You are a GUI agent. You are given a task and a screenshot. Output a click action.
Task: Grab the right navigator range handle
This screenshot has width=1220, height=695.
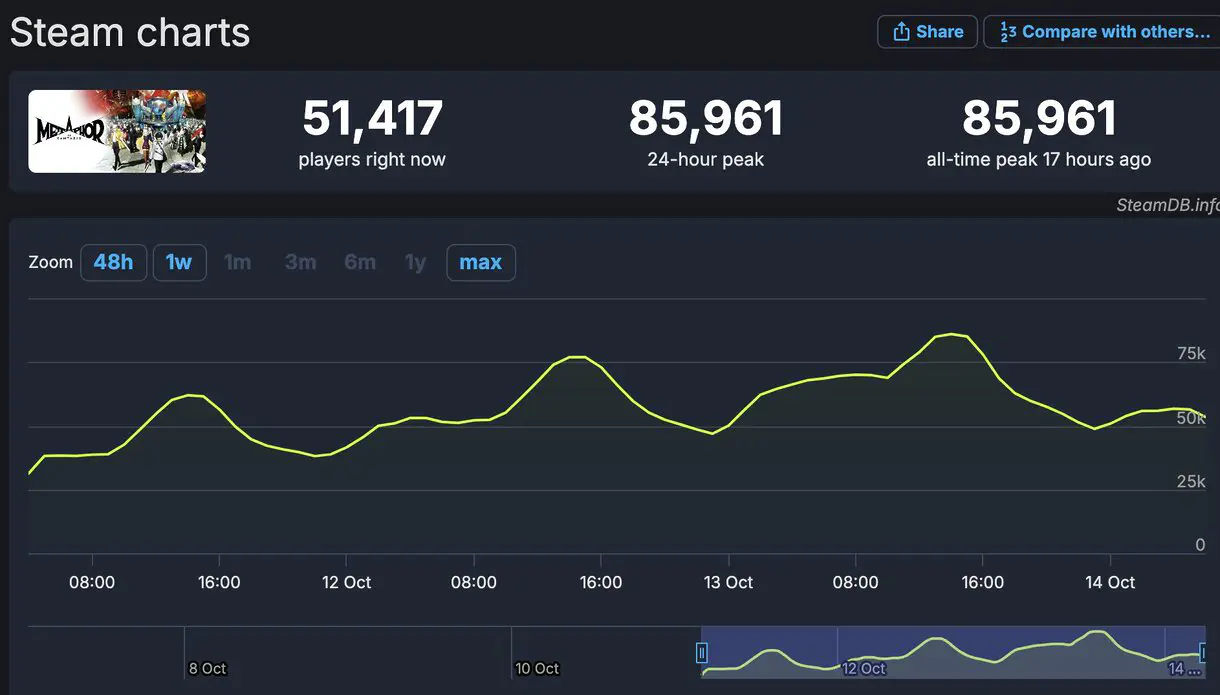(1205, 653)
